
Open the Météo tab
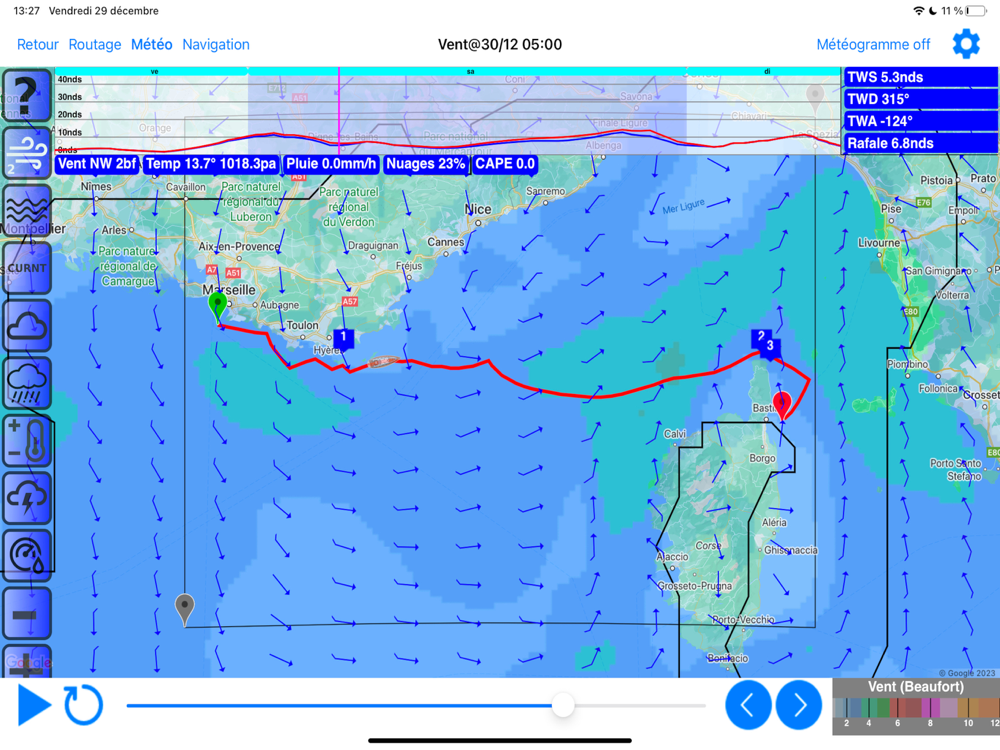pos(152,45)
